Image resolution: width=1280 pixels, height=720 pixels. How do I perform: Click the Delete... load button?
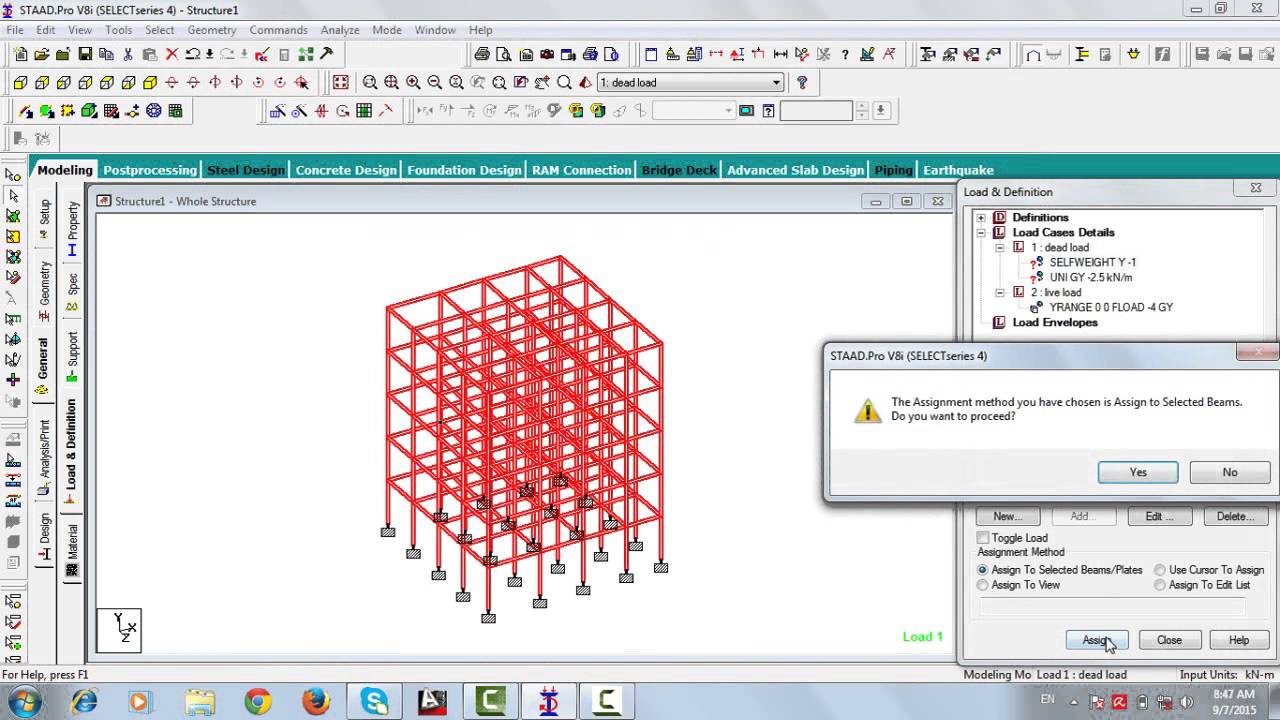click(x=1235, y=516)
